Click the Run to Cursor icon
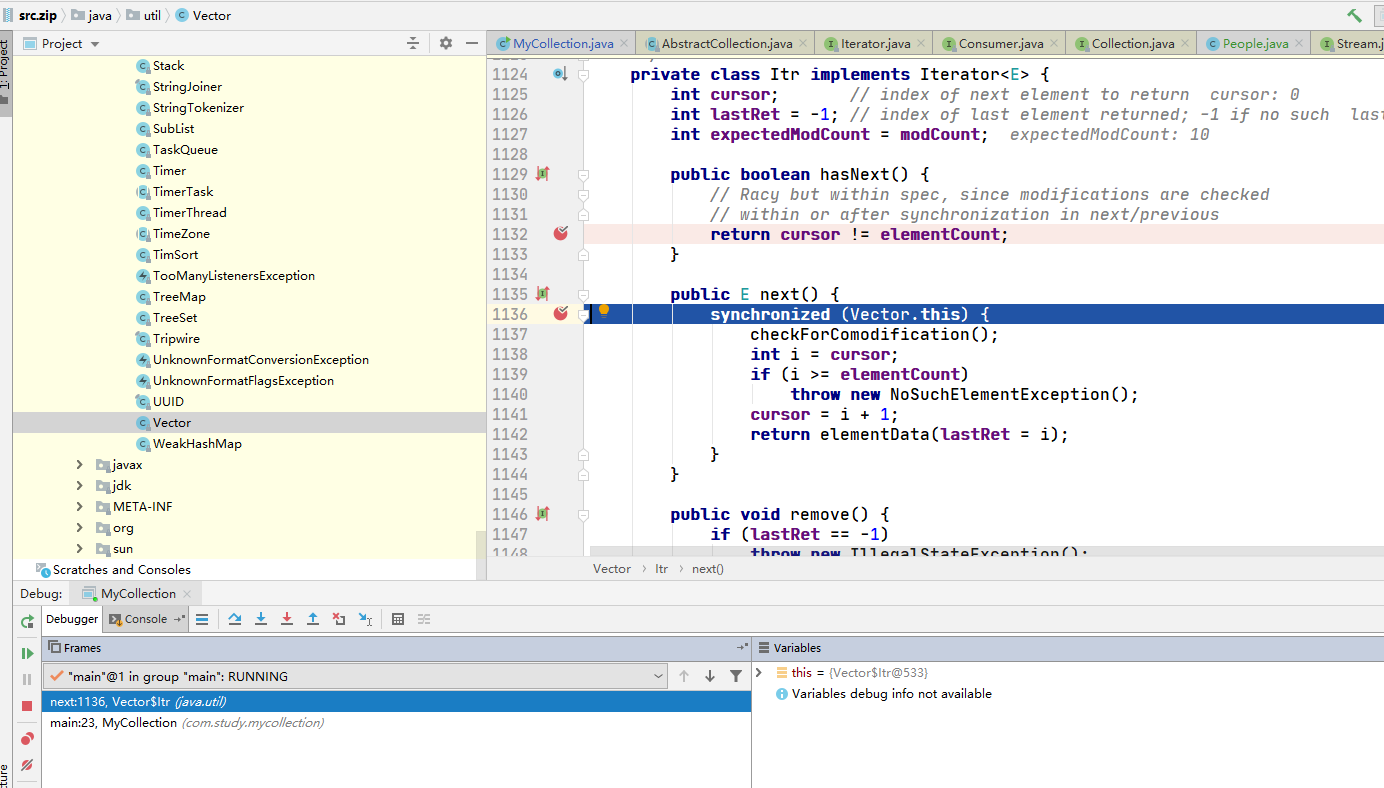The height and width of the screenshot is (788, 1384). (365, 619)
